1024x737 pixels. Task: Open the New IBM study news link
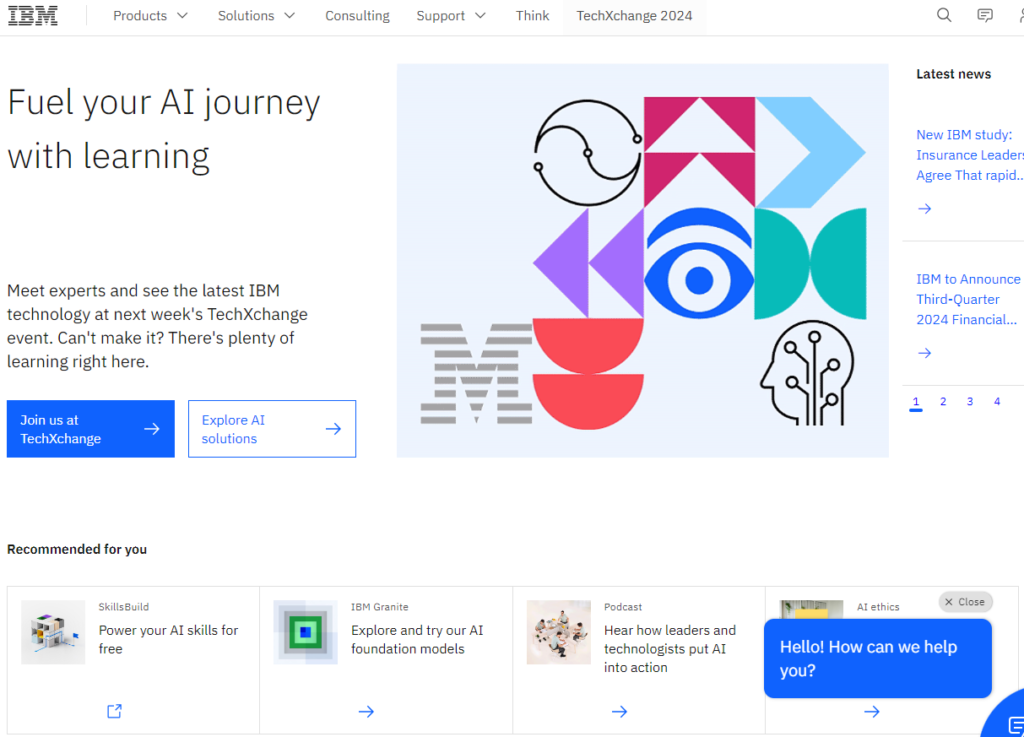970,155
